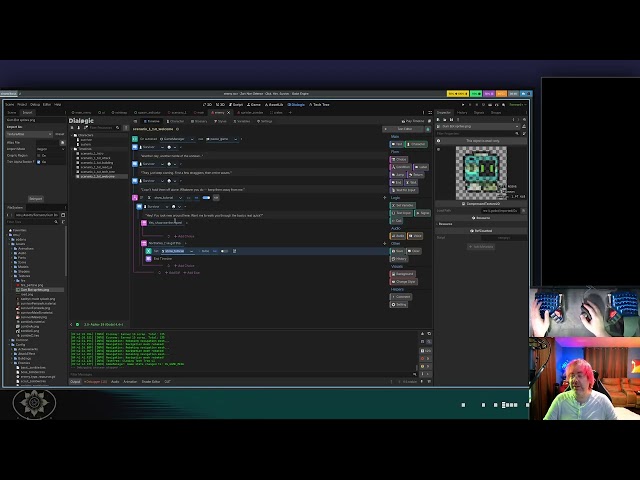Add a Choice event from Flow section
The width and height of the screenshot is (640, 480).
point(399,159)
